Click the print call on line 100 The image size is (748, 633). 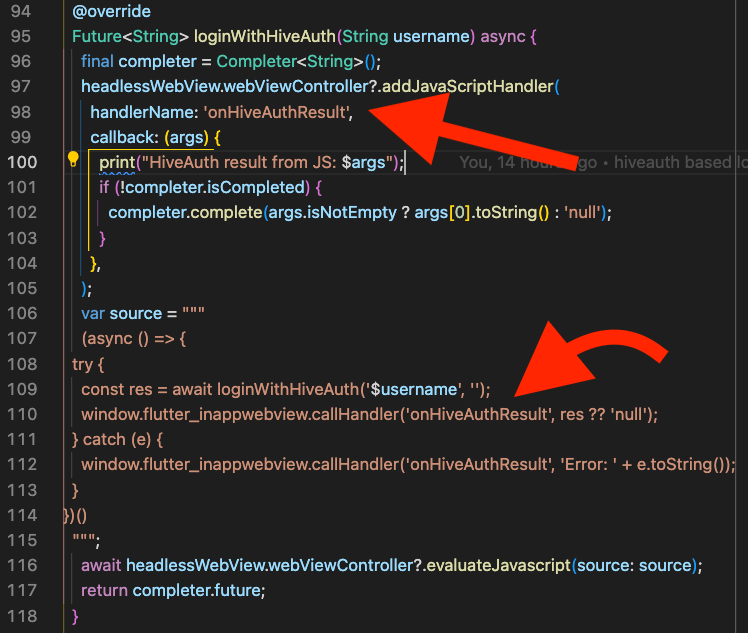tap(117, 162)
